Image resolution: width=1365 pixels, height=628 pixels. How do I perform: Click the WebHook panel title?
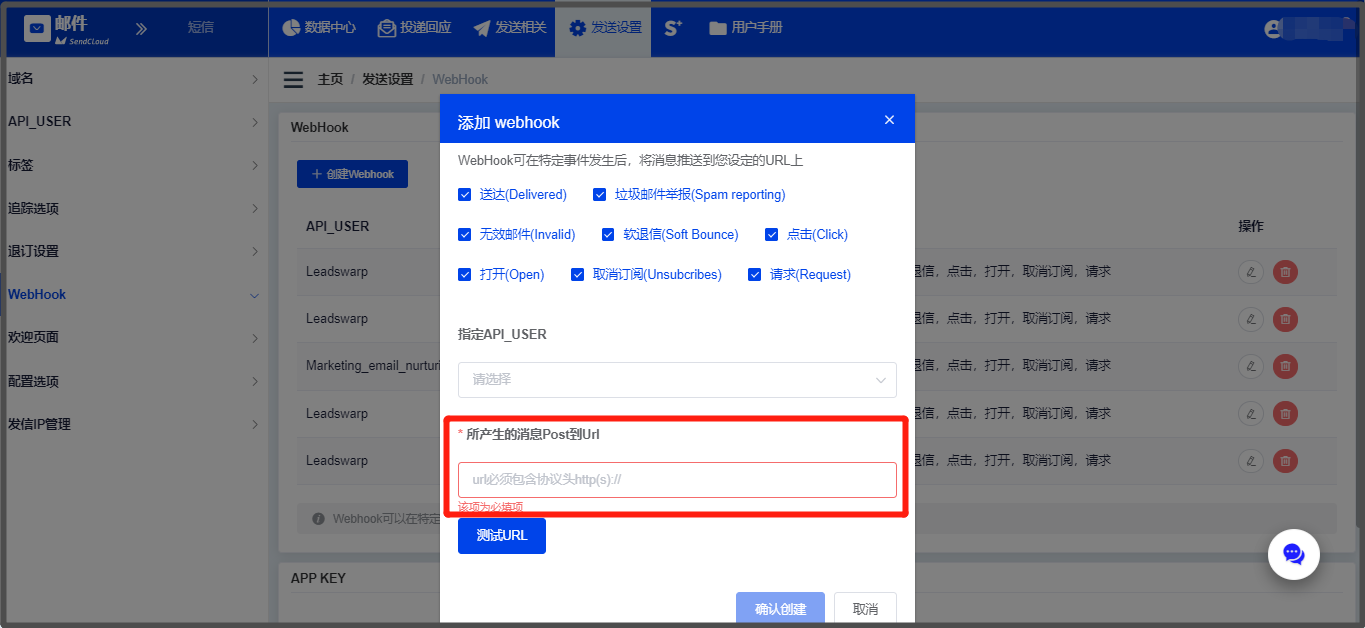pyautogui.click(x=319, y=128)
